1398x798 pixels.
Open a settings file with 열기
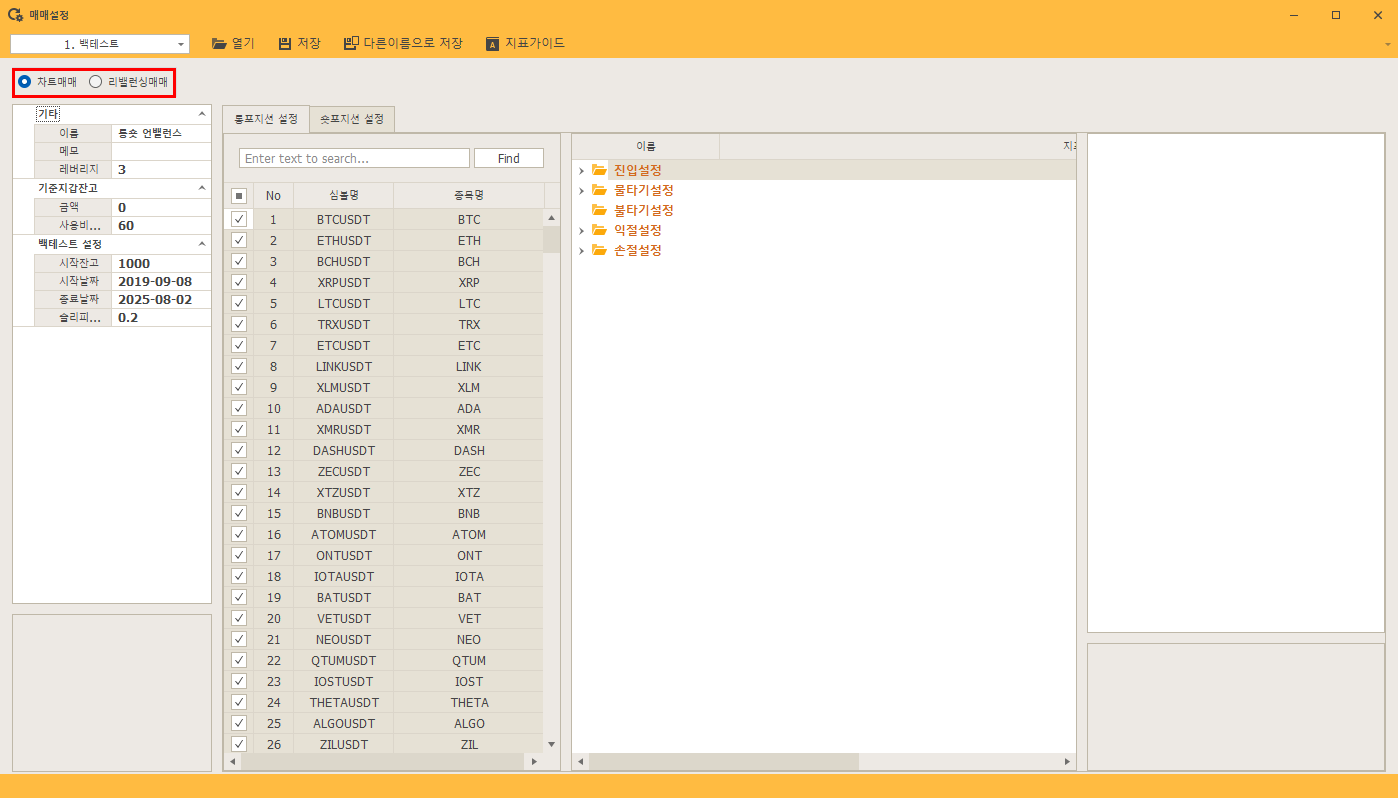(233, 43)
